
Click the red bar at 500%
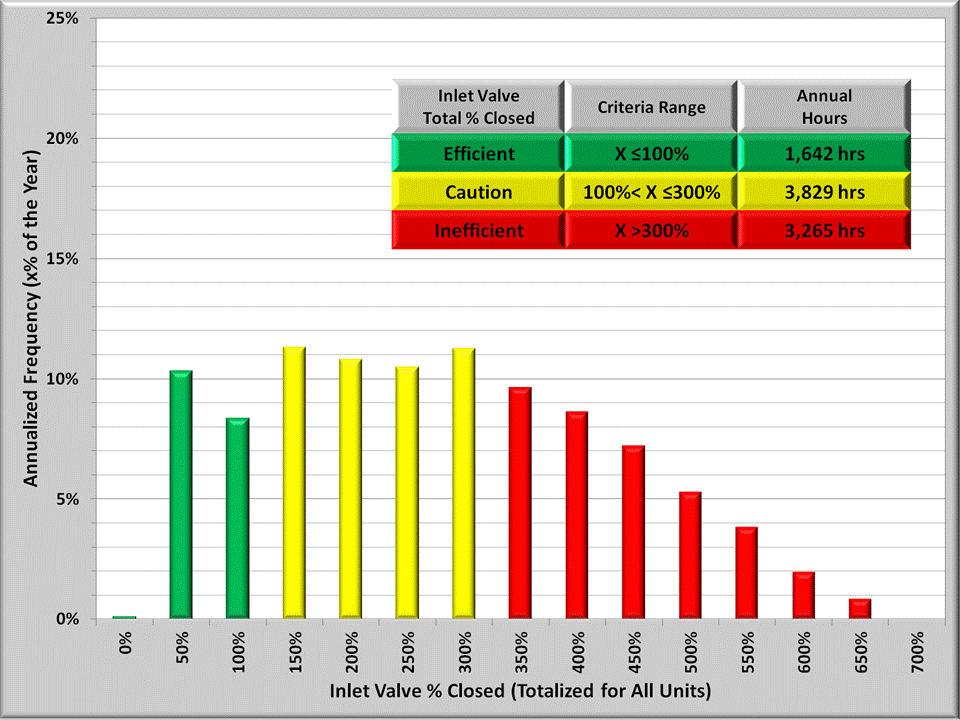click(x=690, y=555)
